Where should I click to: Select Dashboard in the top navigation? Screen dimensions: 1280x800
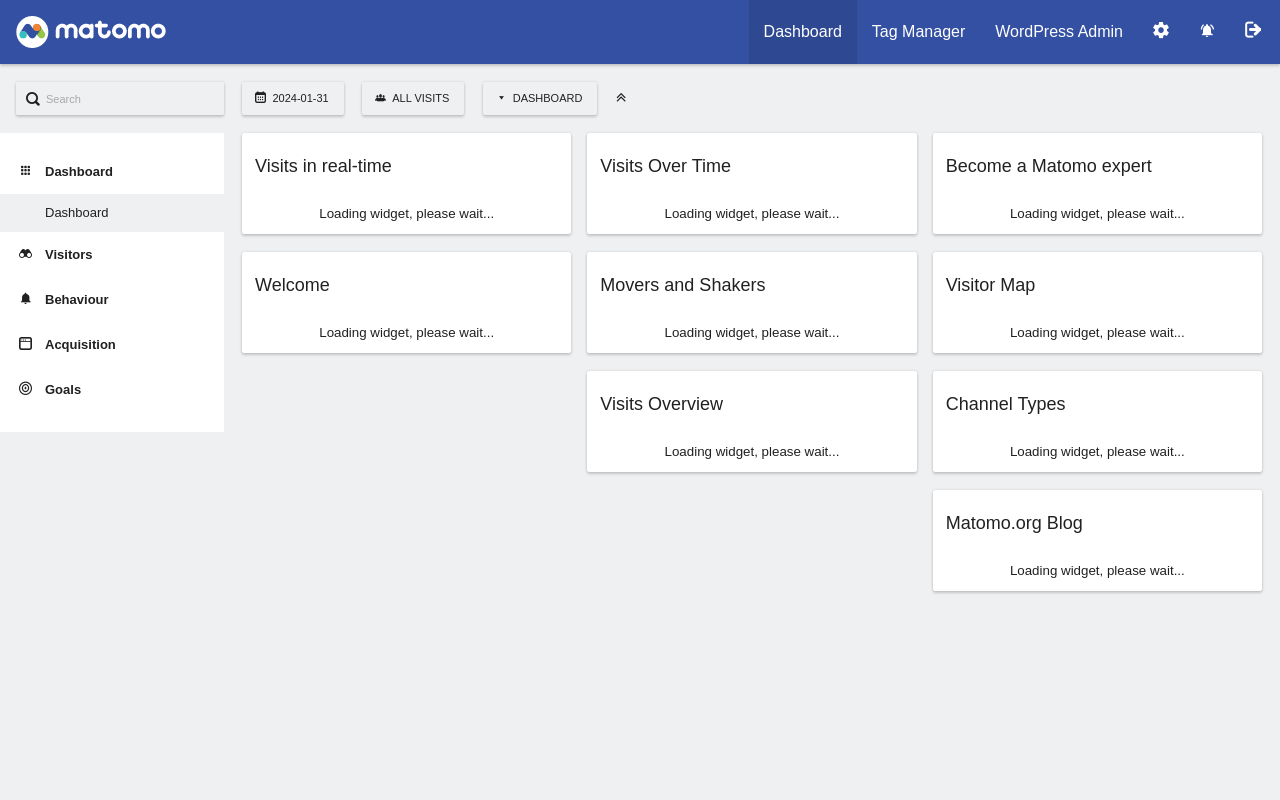point(802,32)
